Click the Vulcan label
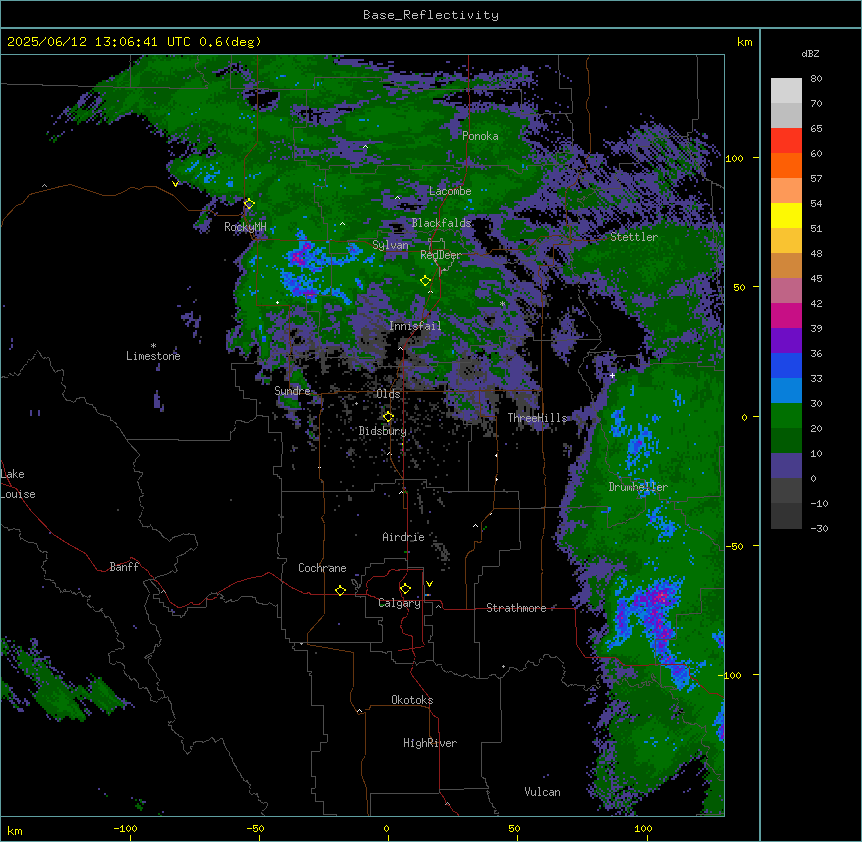The width and height of the screenshot is (862, 842). click(542, 792)
